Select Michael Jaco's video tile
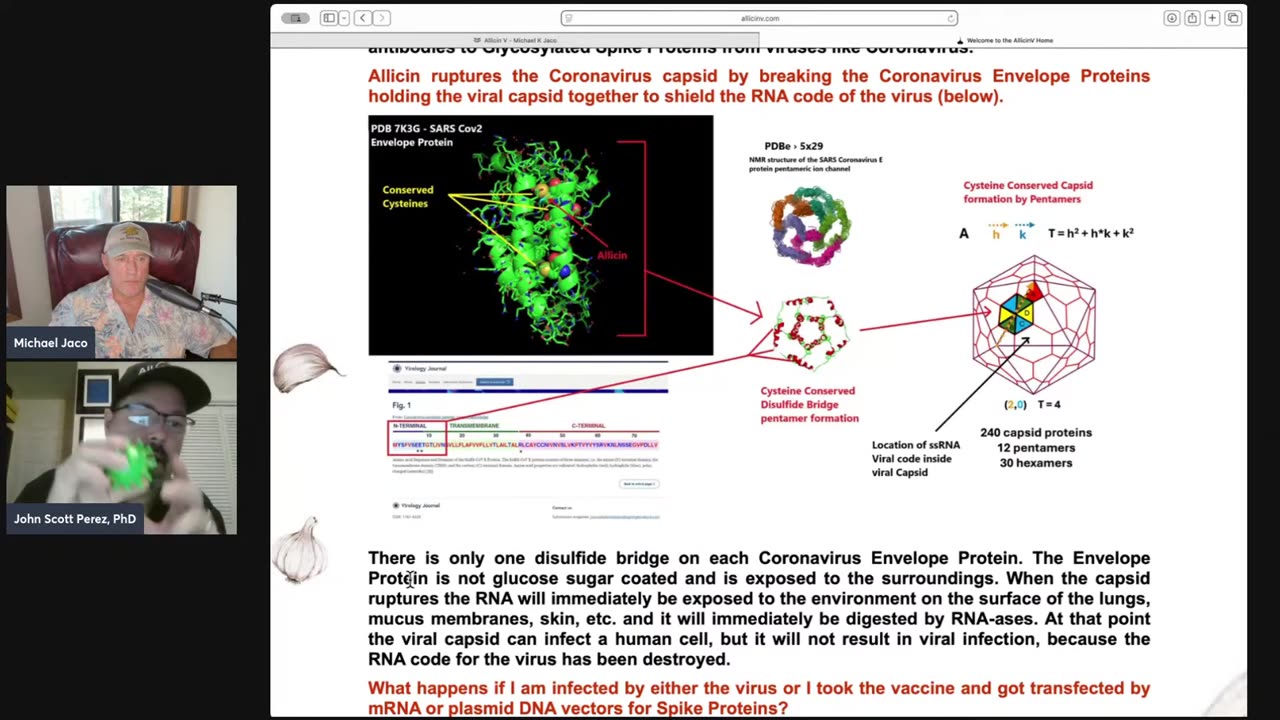The height and width of the screenshot is (720, 1280). (121, 272)
